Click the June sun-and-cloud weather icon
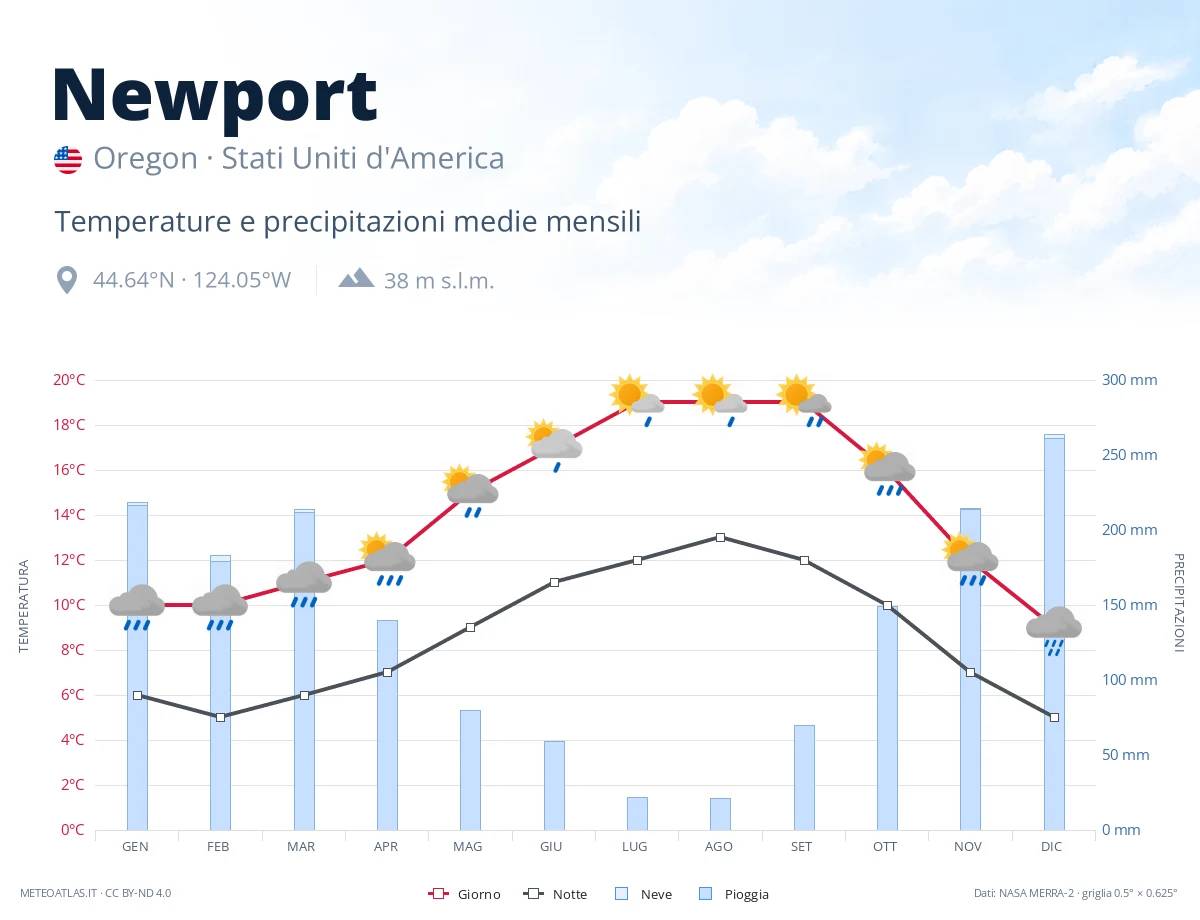 pos(554,446)
